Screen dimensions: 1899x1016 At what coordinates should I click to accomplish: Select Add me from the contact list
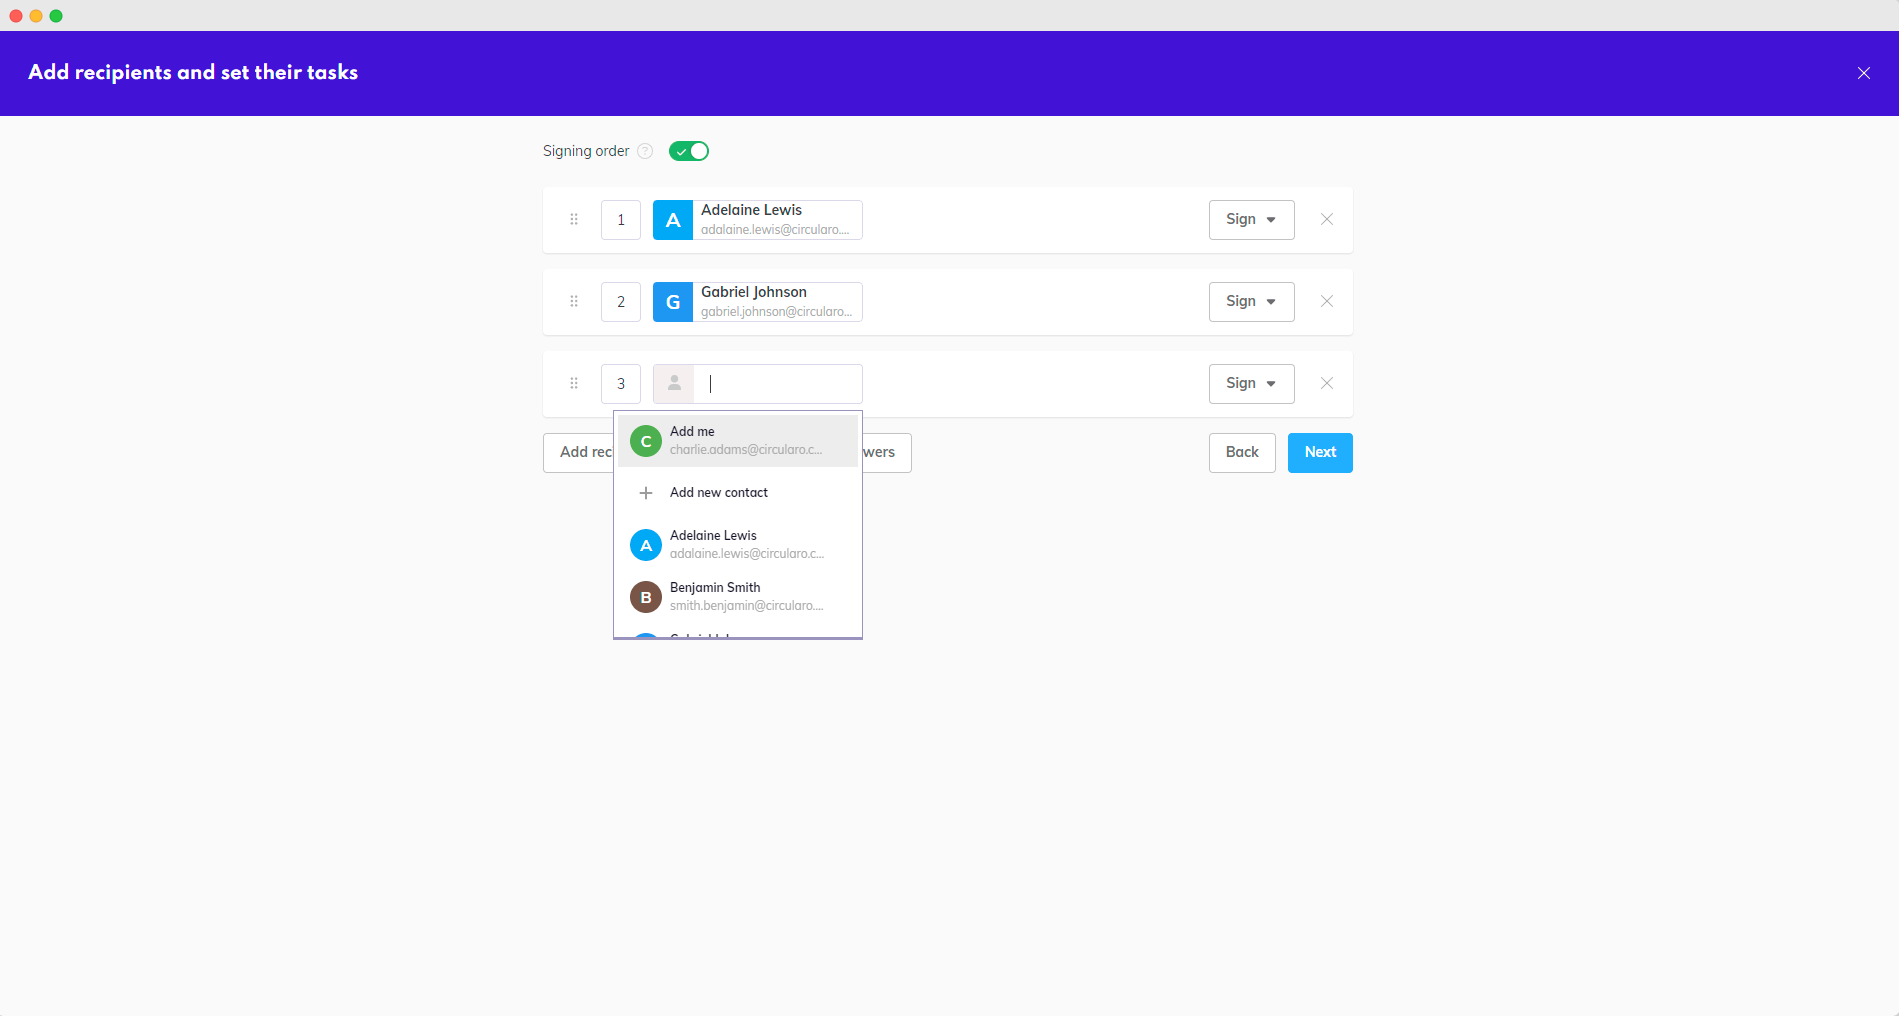(738, 441)
